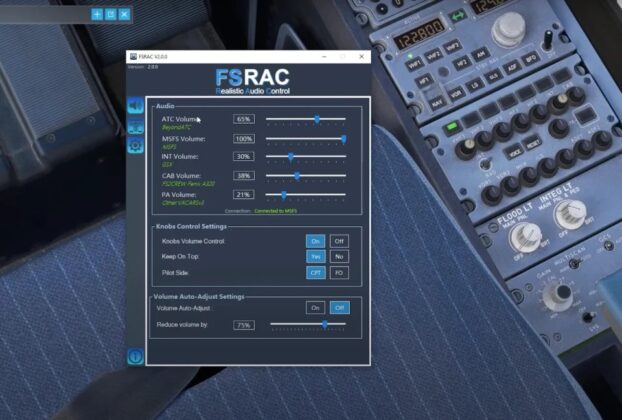This screenshot has width=622, height=420.
Task: Select VHF3 on the cockpit radio panel
Action: 452,47
